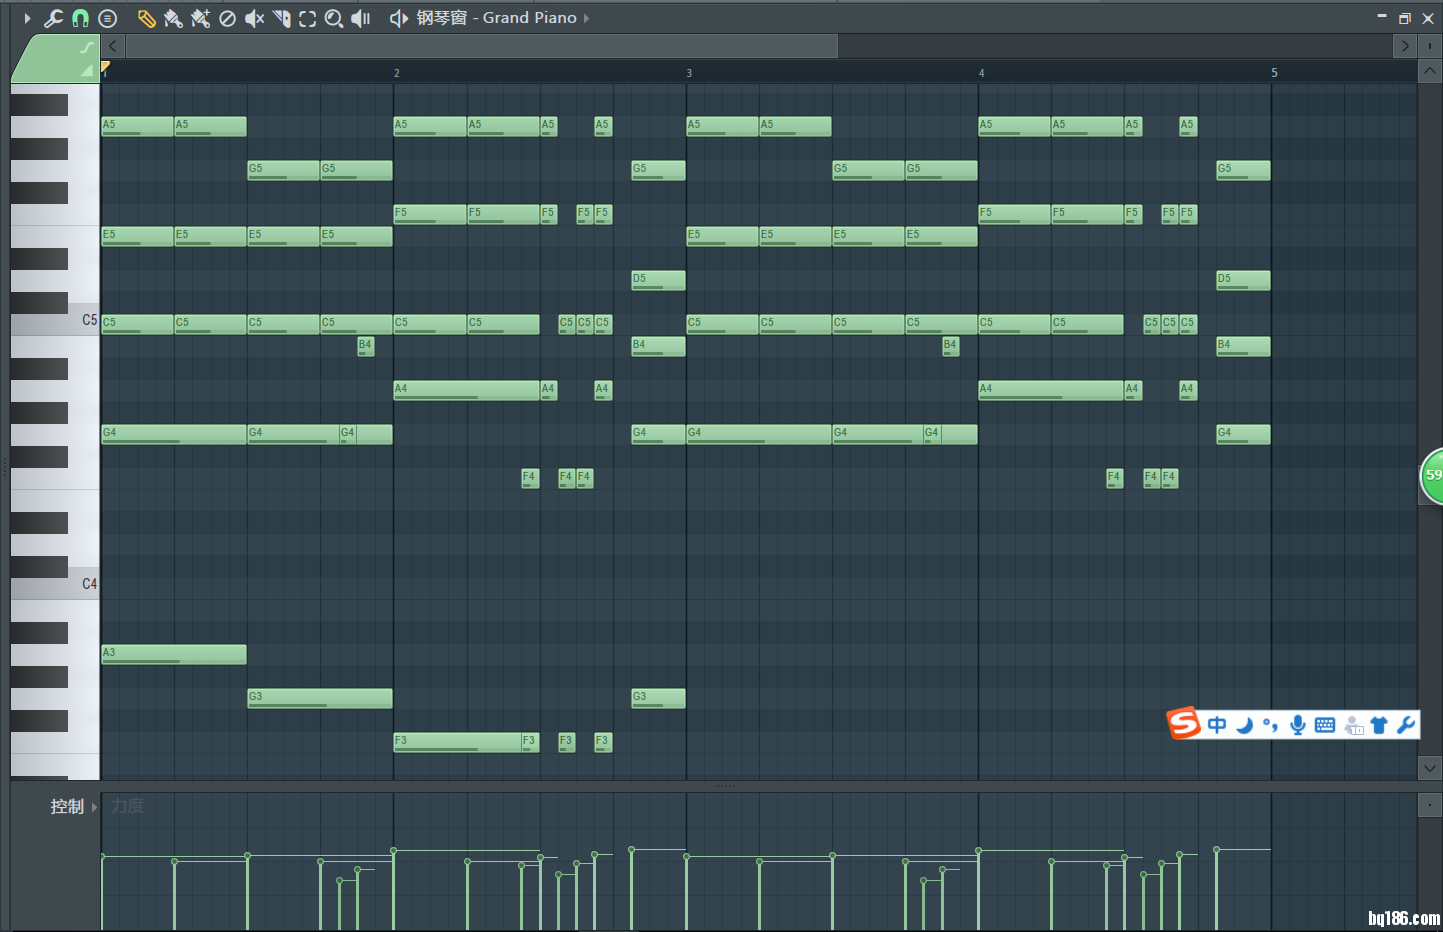Open the Sogou skin shirt icon
The width and height of the screenshot is (1443, 932).
[1379, 725]
